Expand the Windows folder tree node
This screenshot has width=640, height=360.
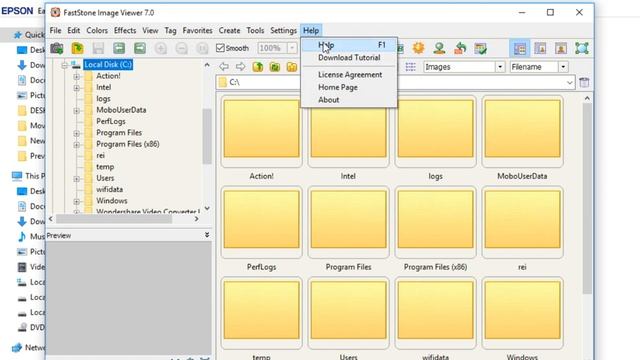tap(77, 202)
